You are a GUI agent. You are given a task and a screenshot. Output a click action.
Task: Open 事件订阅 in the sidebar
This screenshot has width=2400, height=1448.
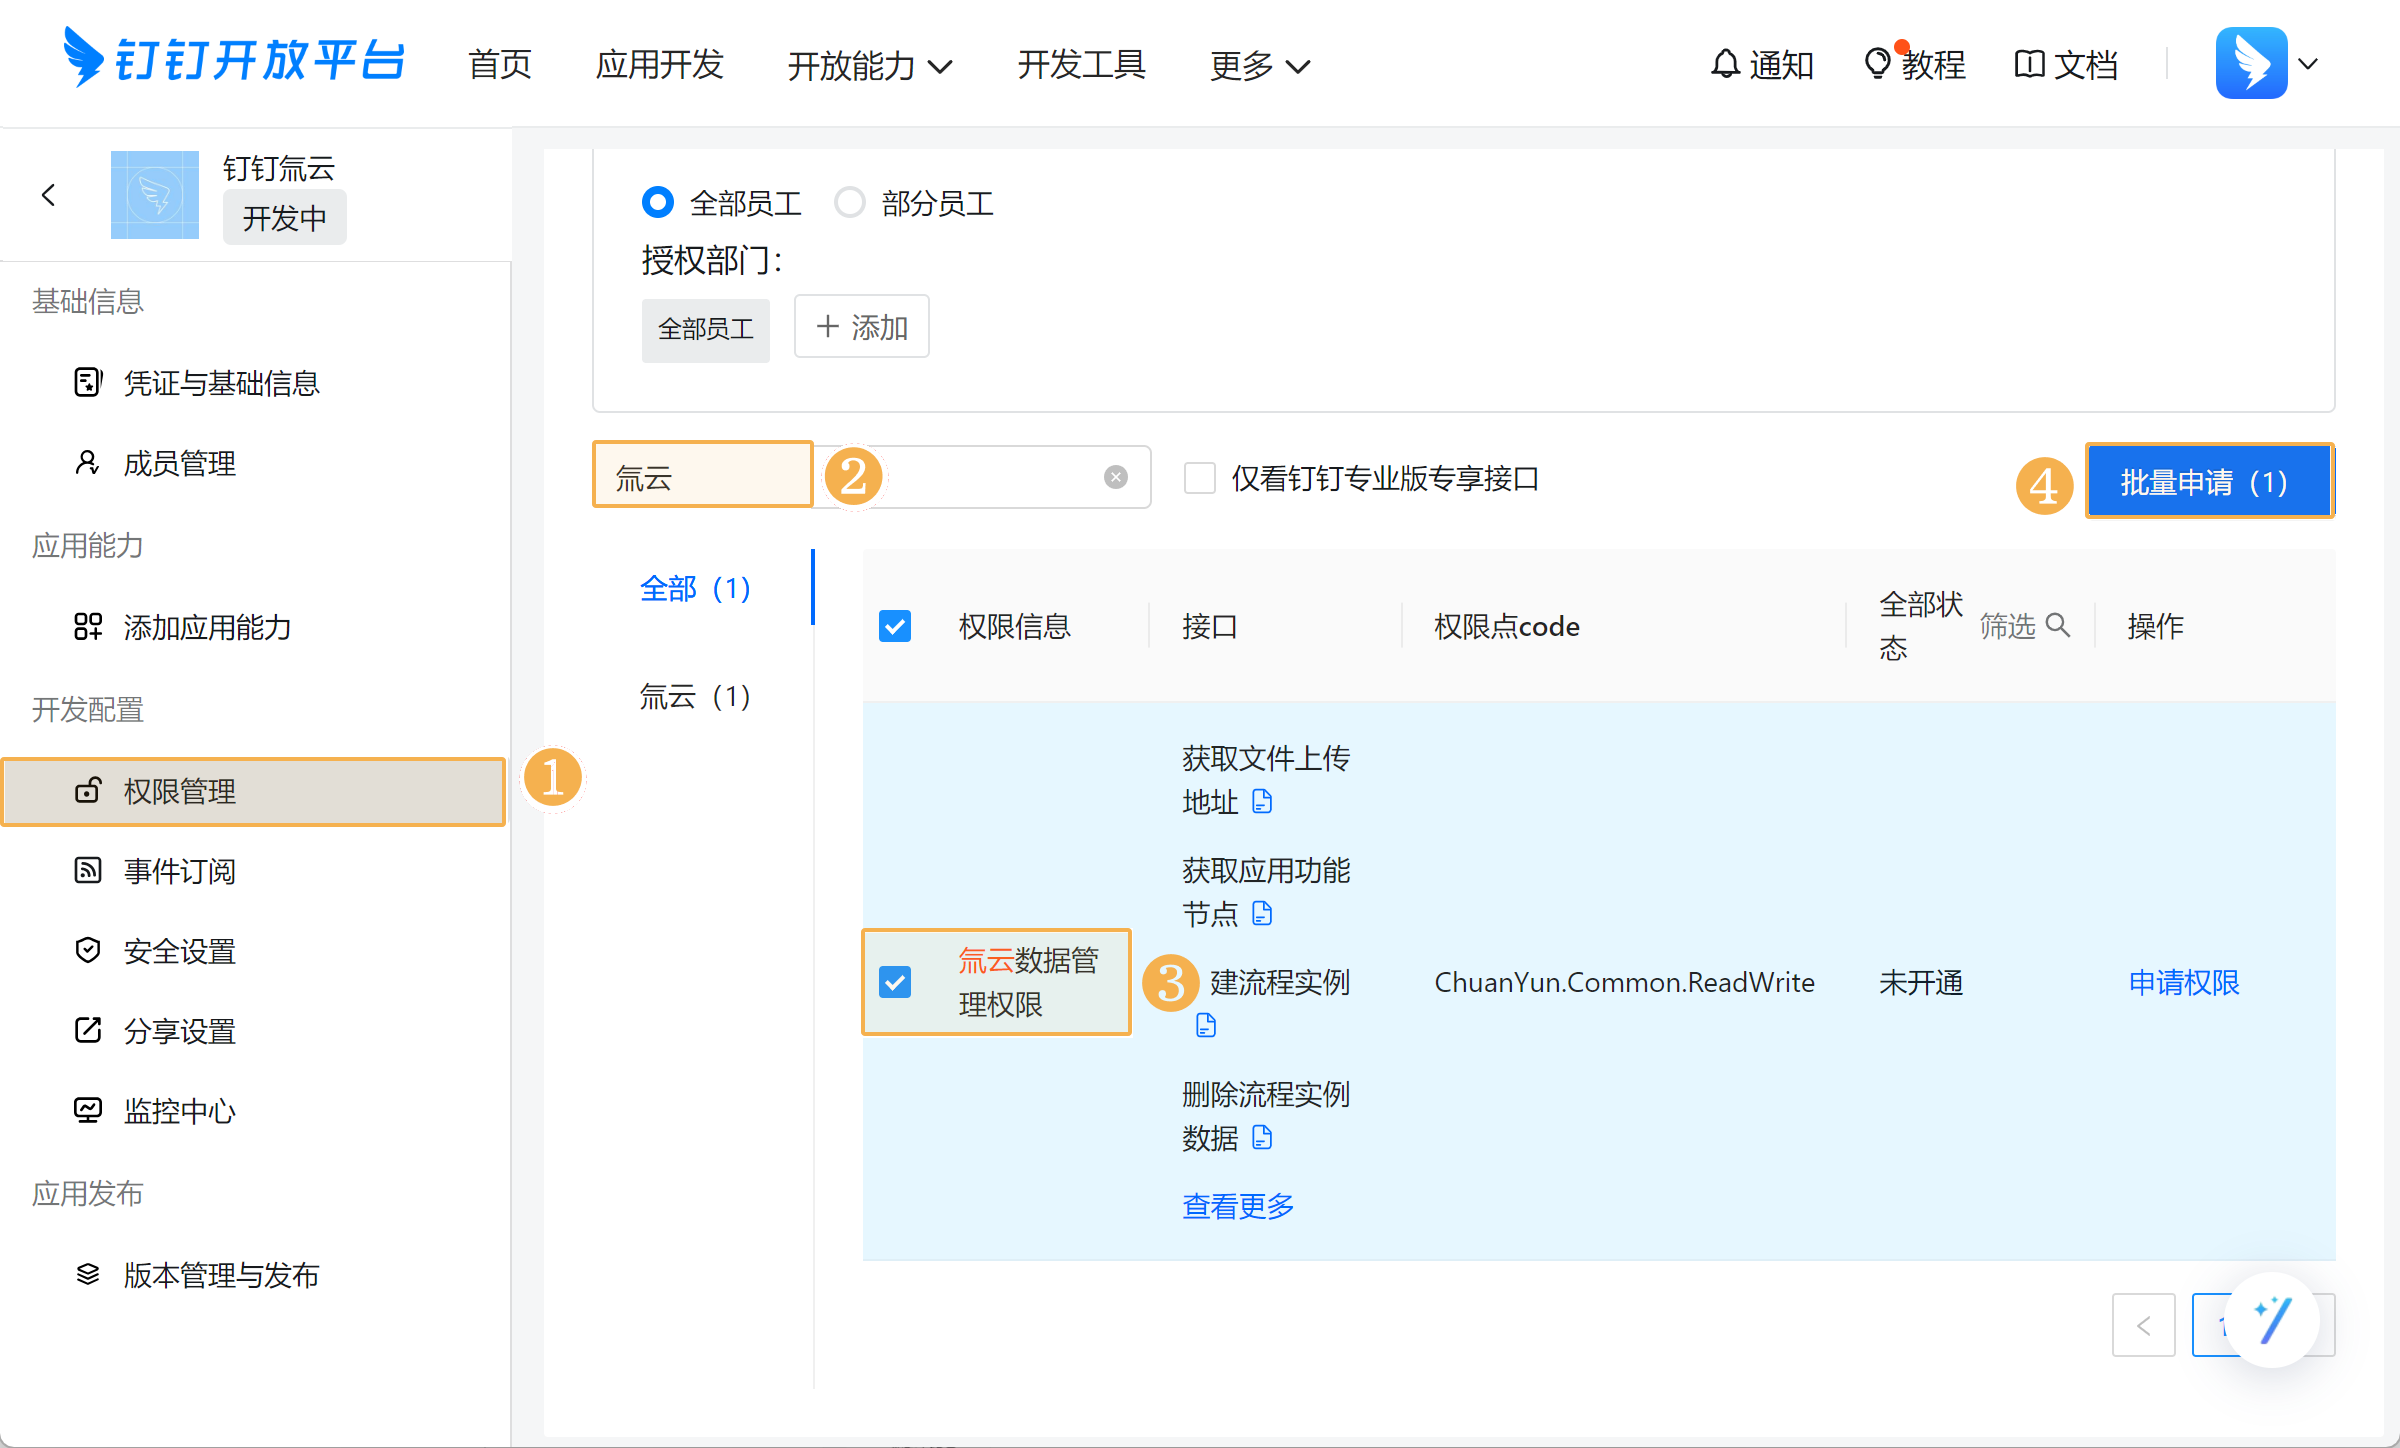tap(180, 871)
